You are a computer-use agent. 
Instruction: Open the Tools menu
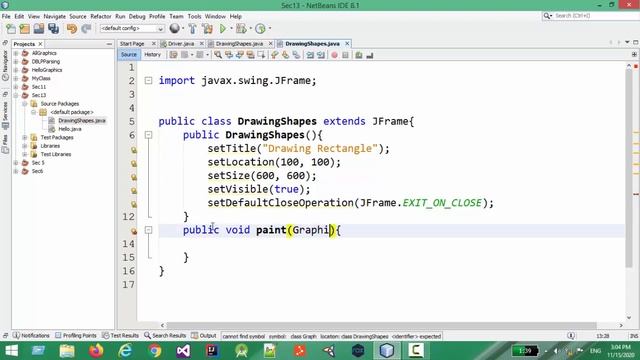194,16
